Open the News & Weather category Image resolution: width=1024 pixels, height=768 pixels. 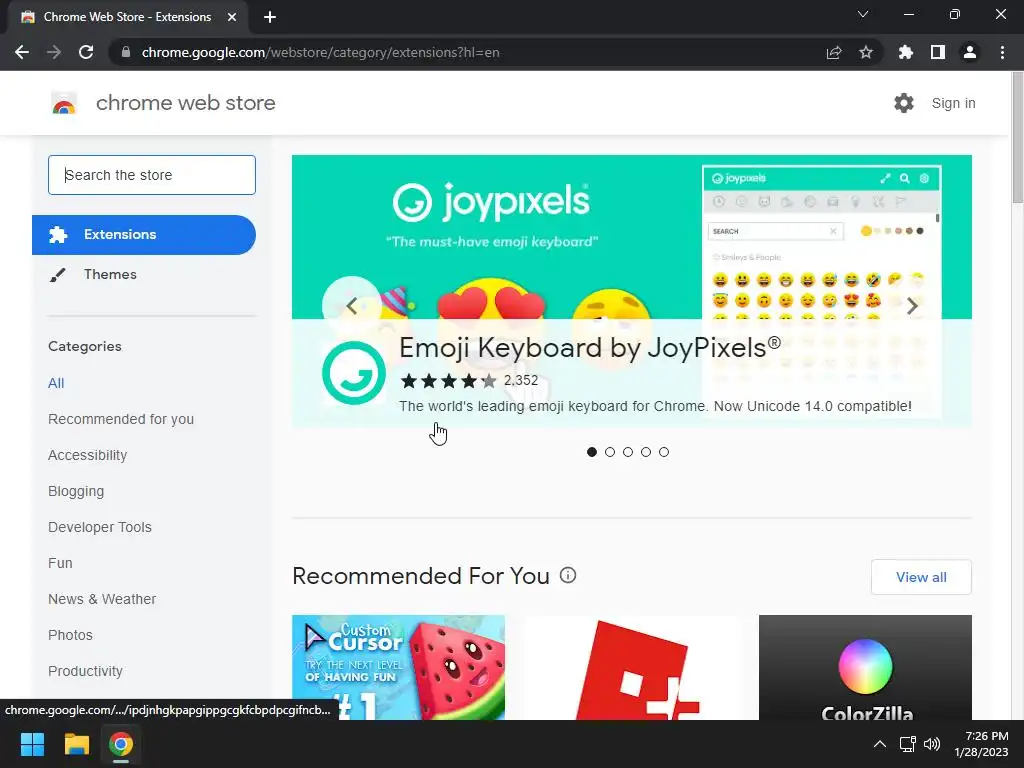click(x=102, y=599)
